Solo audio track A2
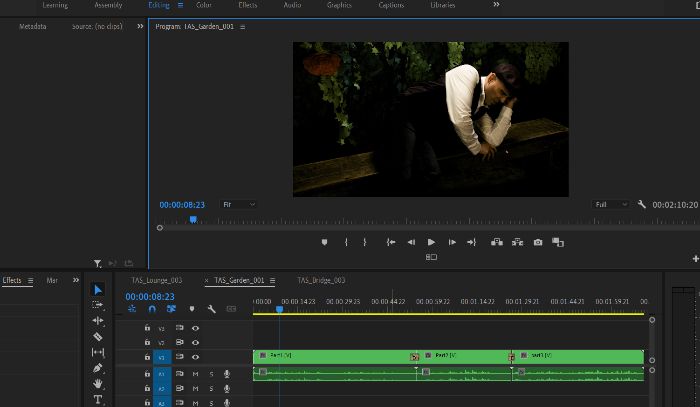700x407 pixels. tap(211, 389)
